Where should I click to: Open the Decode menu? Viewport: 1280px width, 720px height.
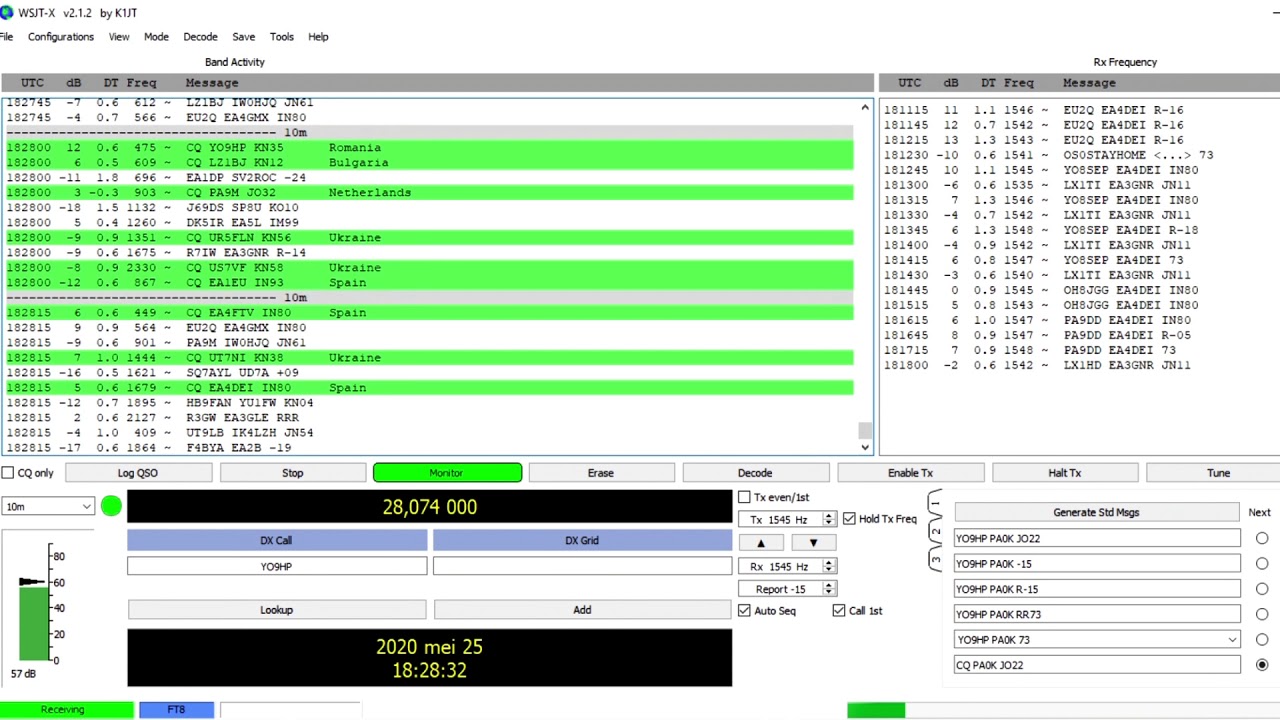click(x=200, y=37)
